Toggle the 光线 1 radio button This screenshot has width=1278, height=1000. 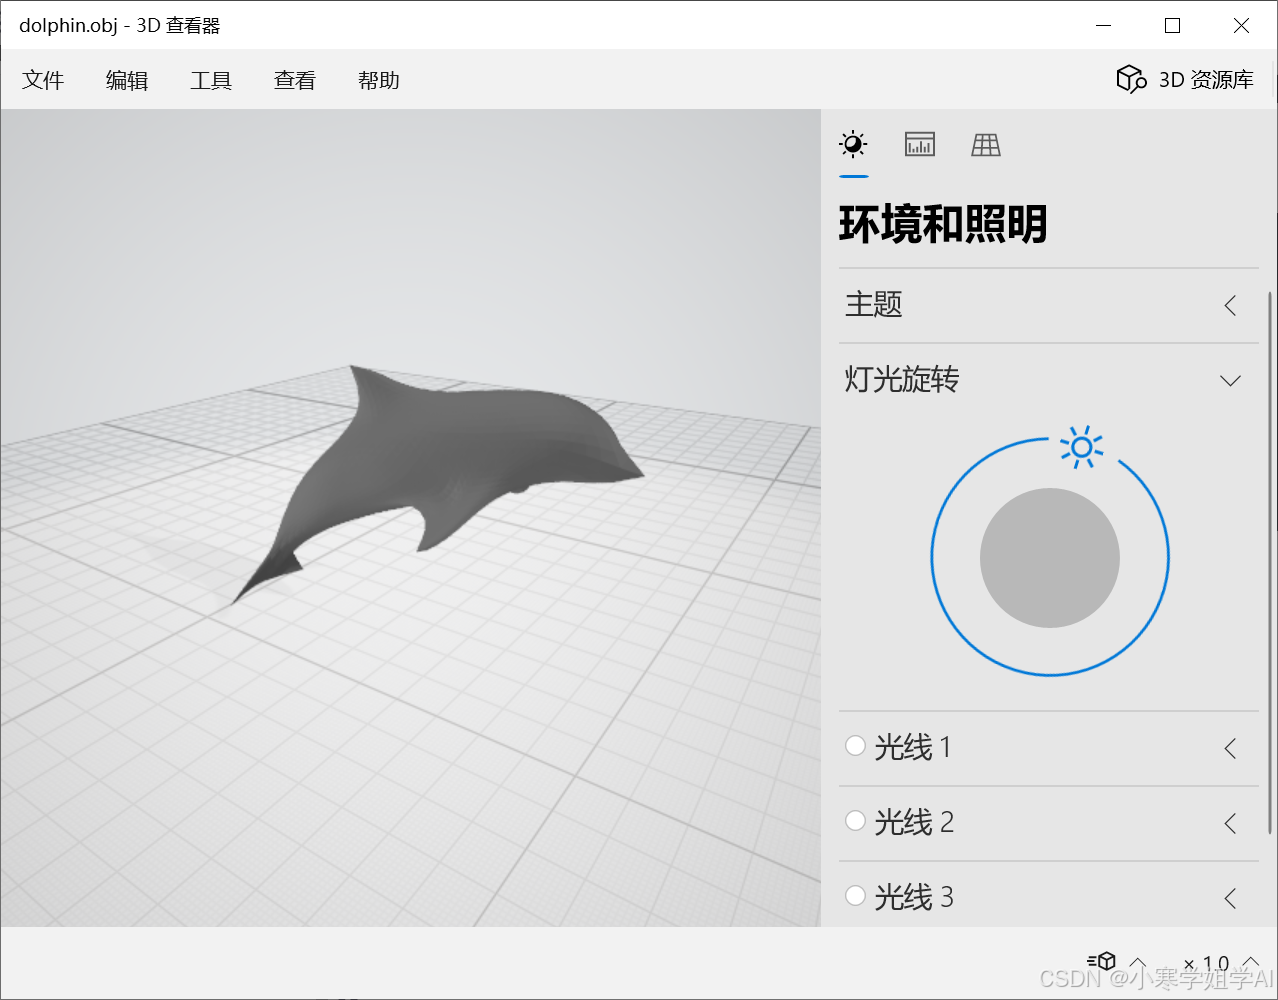point(855,745)
